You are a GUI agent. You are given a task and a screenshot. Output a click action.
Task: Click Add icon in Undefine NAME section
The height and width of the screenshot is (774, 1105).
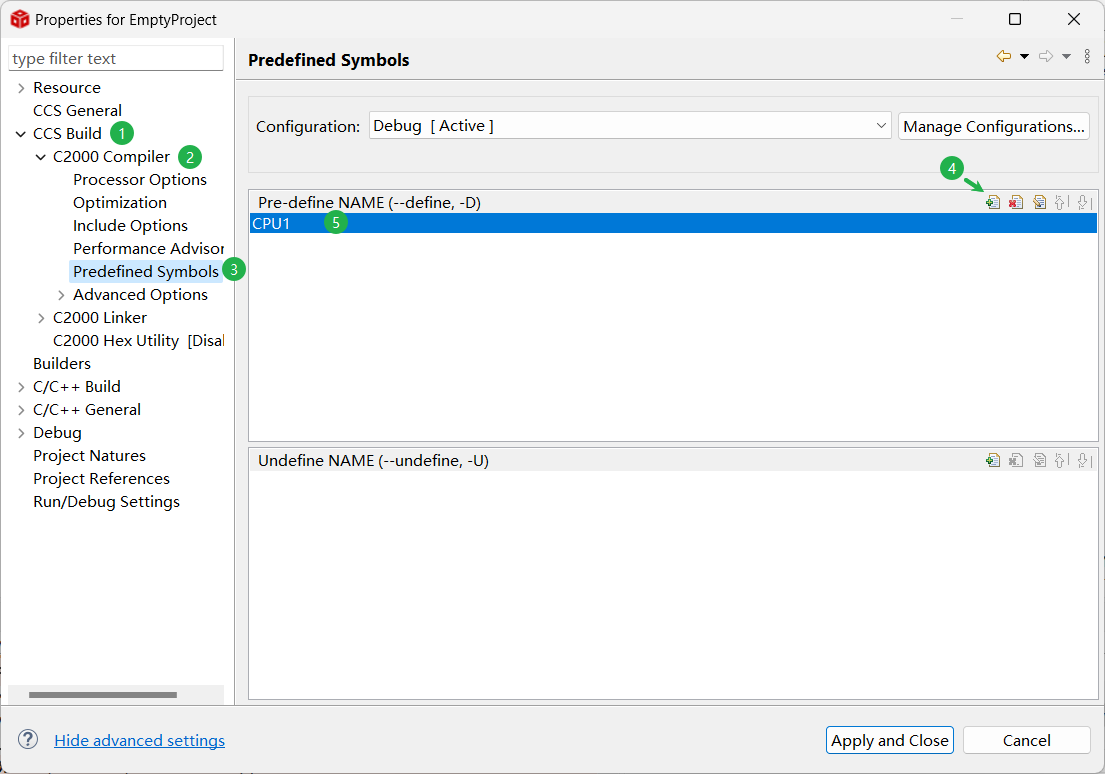(993, 461)
